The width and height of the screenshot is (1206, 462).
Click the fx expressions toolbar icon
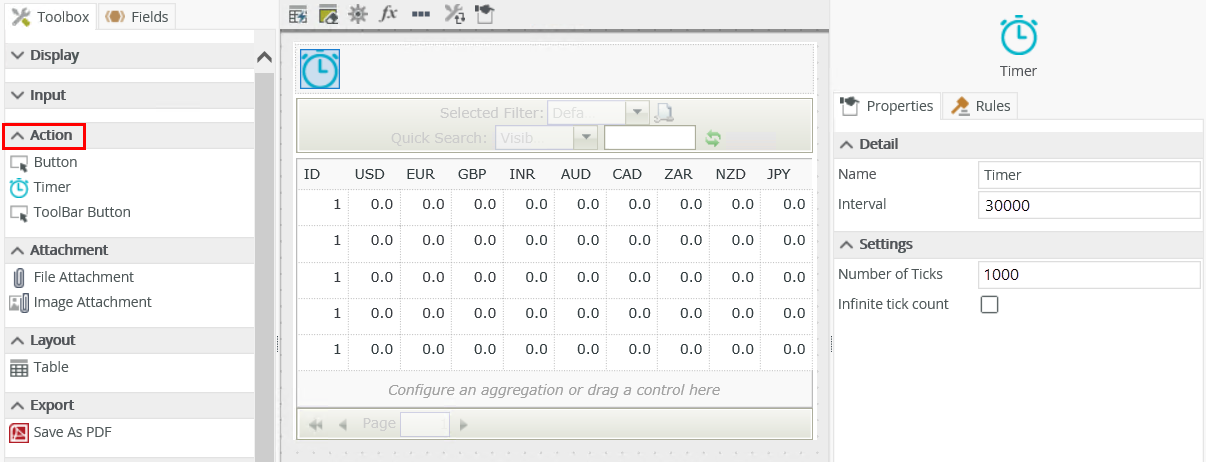tap(389, 14)
